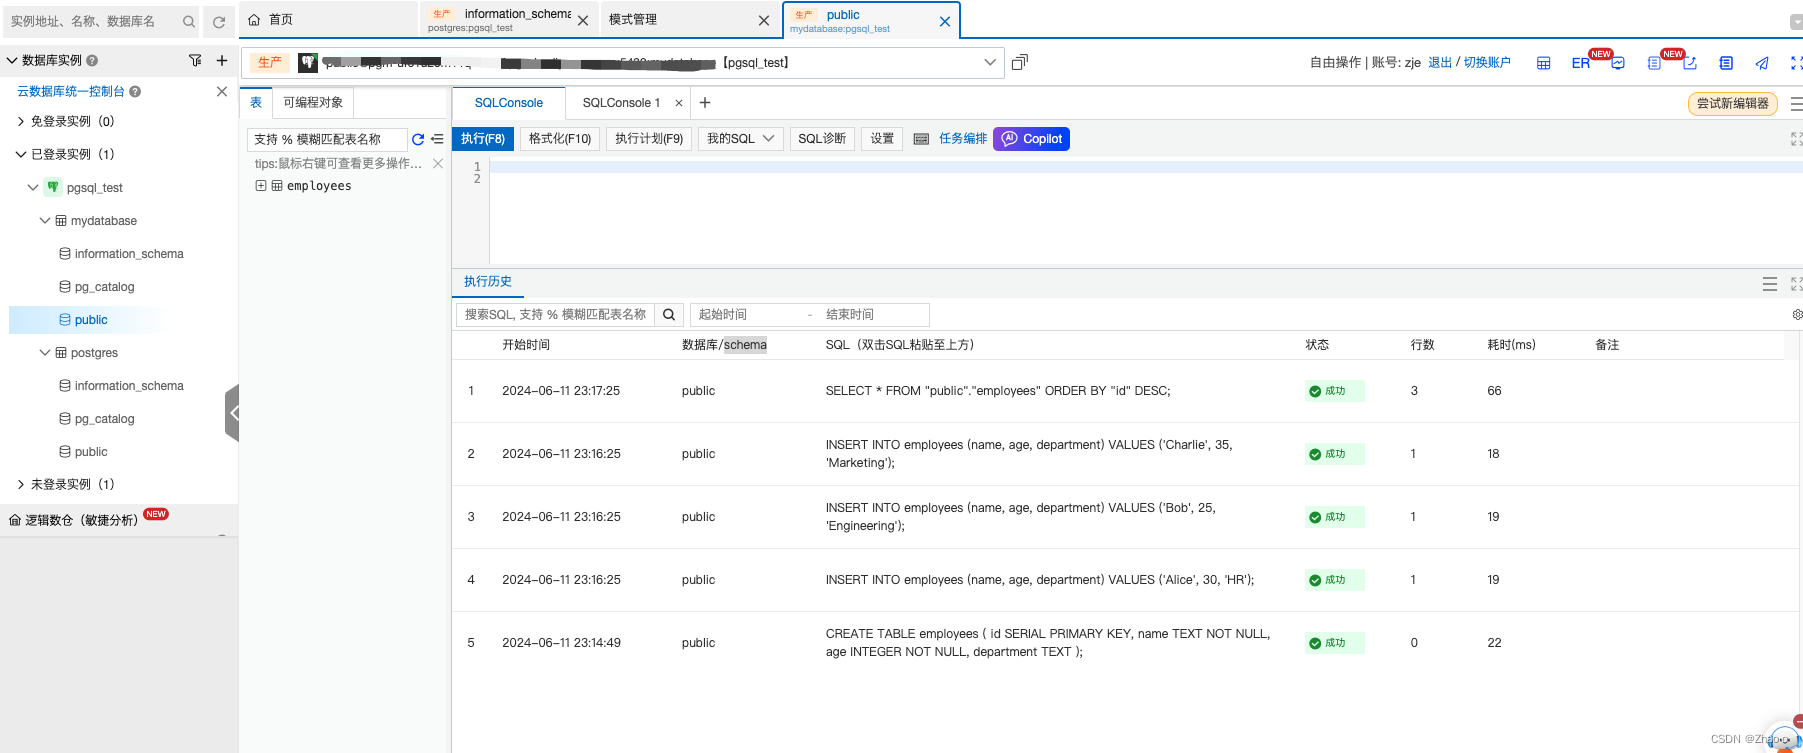Viewport: 1803px width, 753px height.
Task: Open the document list icon beside the paper plane
Action: 1726,63
